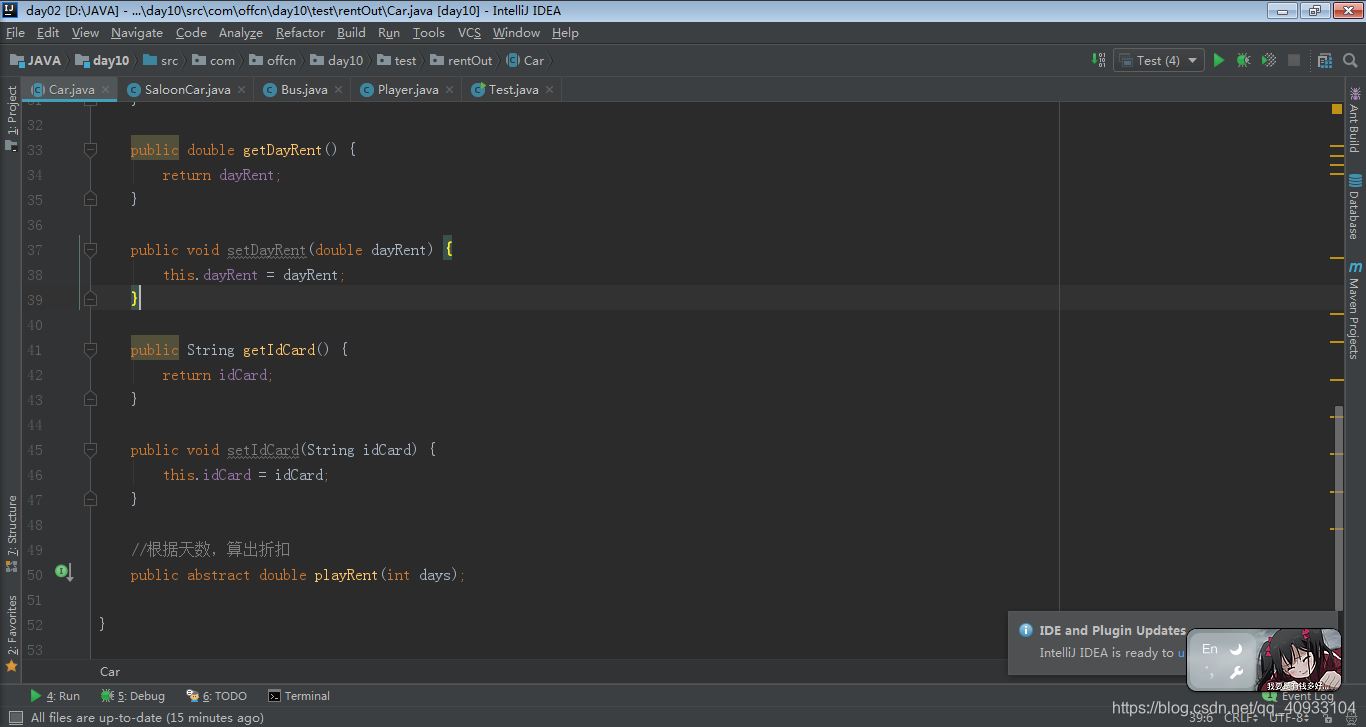Click playRent method name on line 50

tap(346, 575)
